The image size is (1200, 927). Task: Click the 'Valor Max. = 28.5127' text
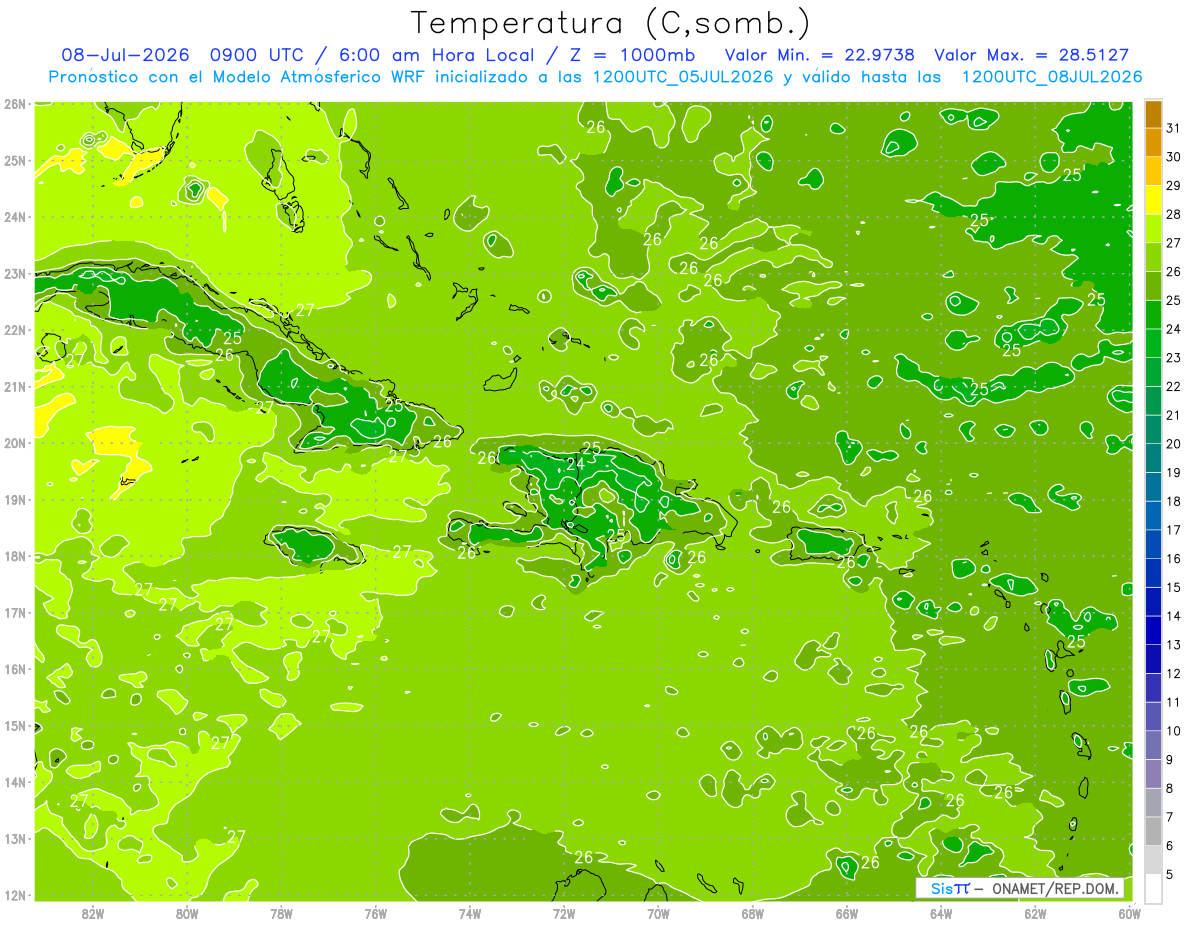click(x=1032, y=55)
